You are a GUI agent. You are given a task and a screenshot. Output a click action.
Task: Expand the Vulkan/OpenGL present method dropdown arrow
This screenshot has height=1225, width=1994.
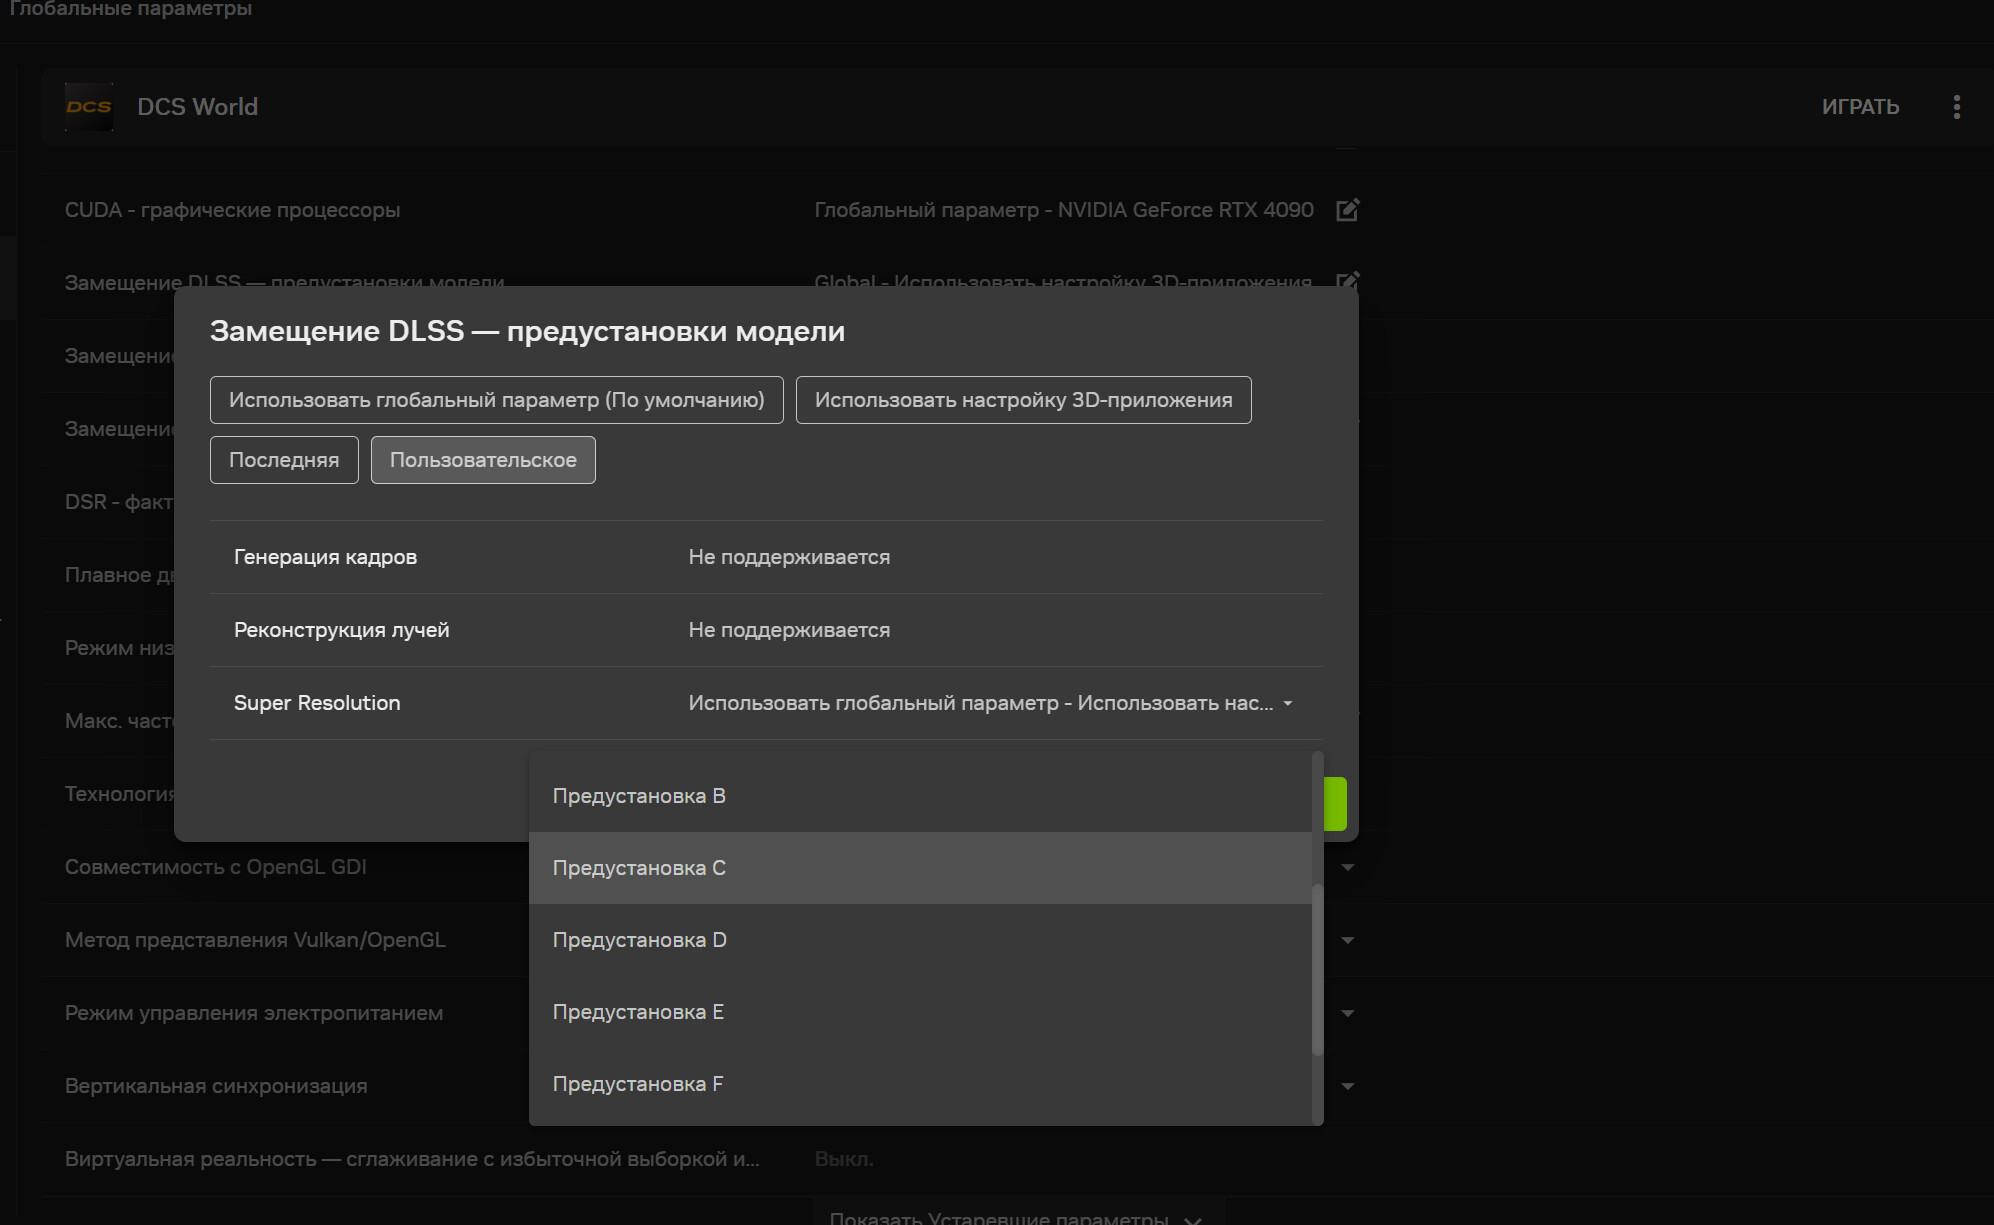pos(1347,940)
